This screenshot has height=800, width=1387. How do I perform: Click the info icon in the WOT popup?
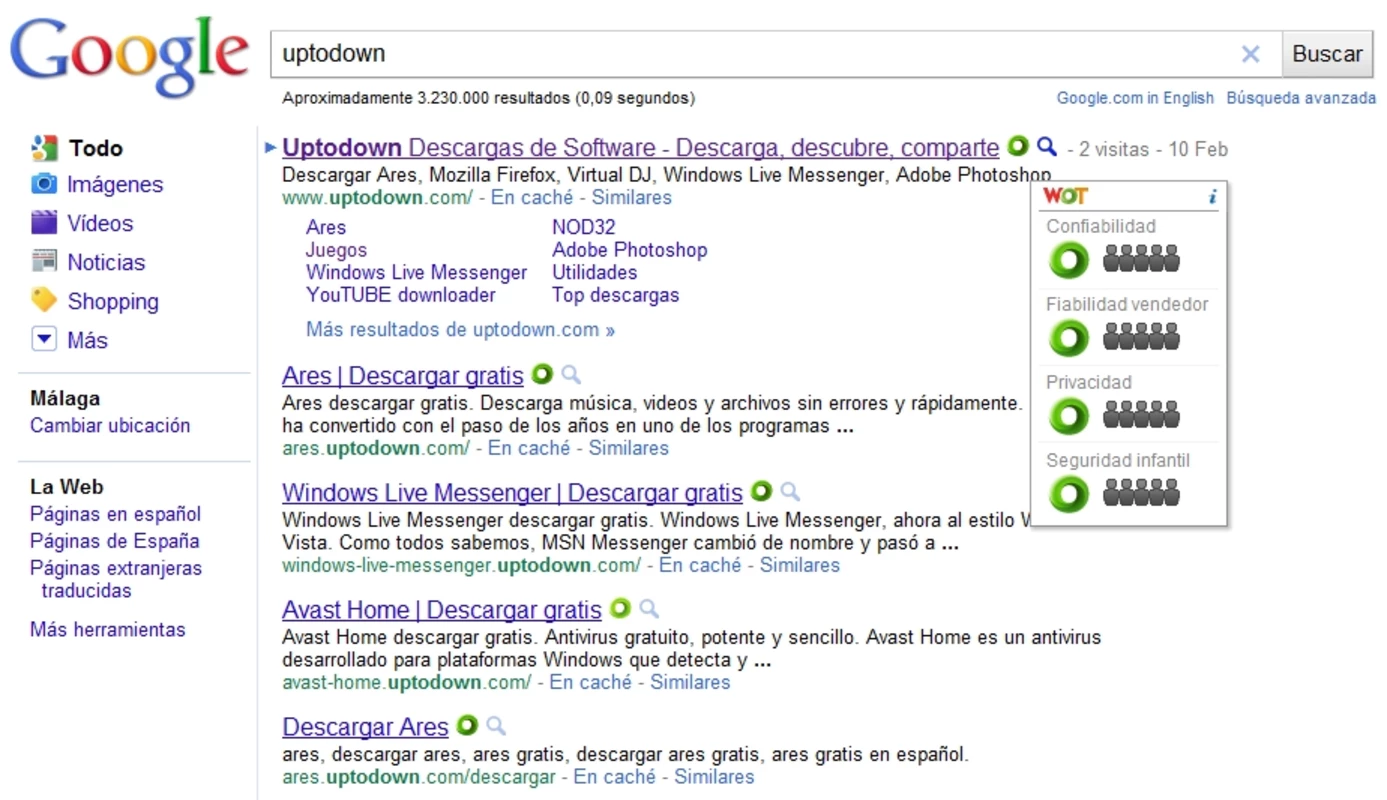(1212, 197)
